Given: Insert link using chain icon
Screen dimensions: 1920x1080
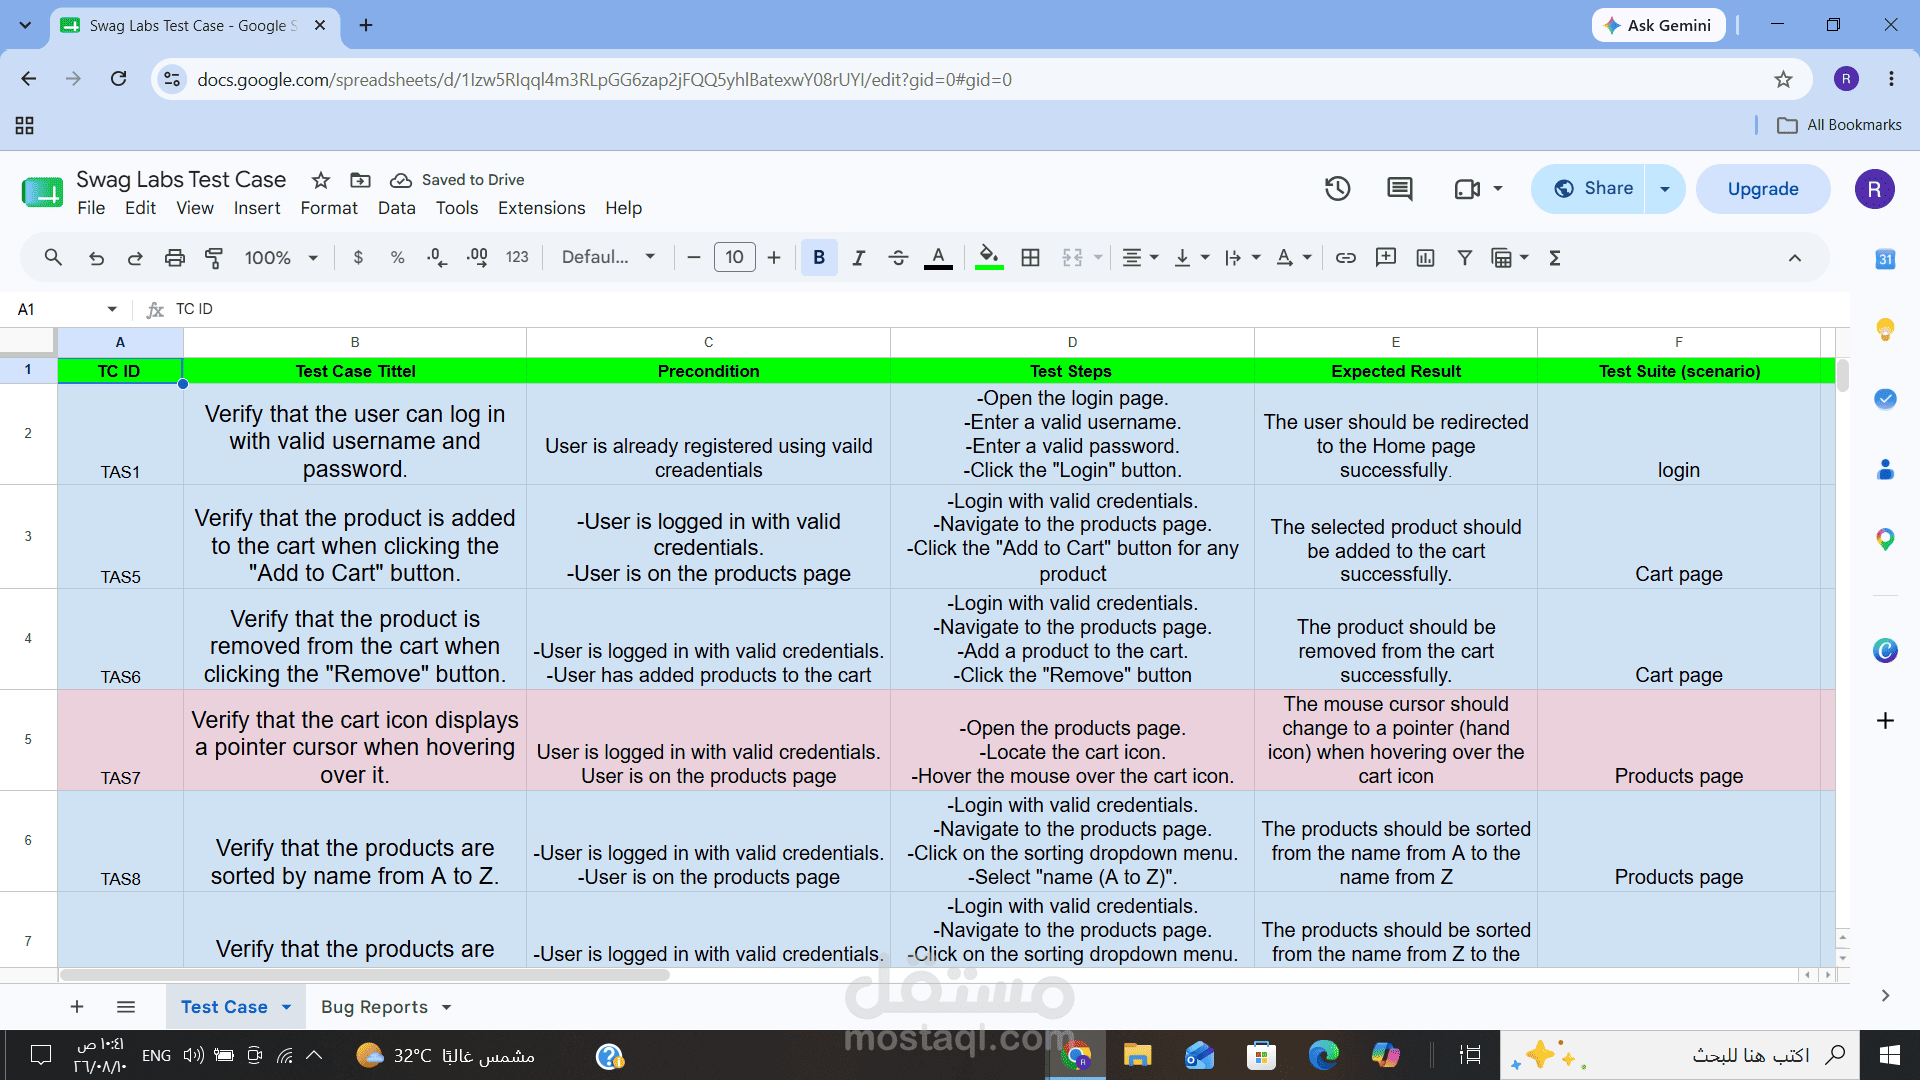Looking at the screenshot, I should point(1346,258).
